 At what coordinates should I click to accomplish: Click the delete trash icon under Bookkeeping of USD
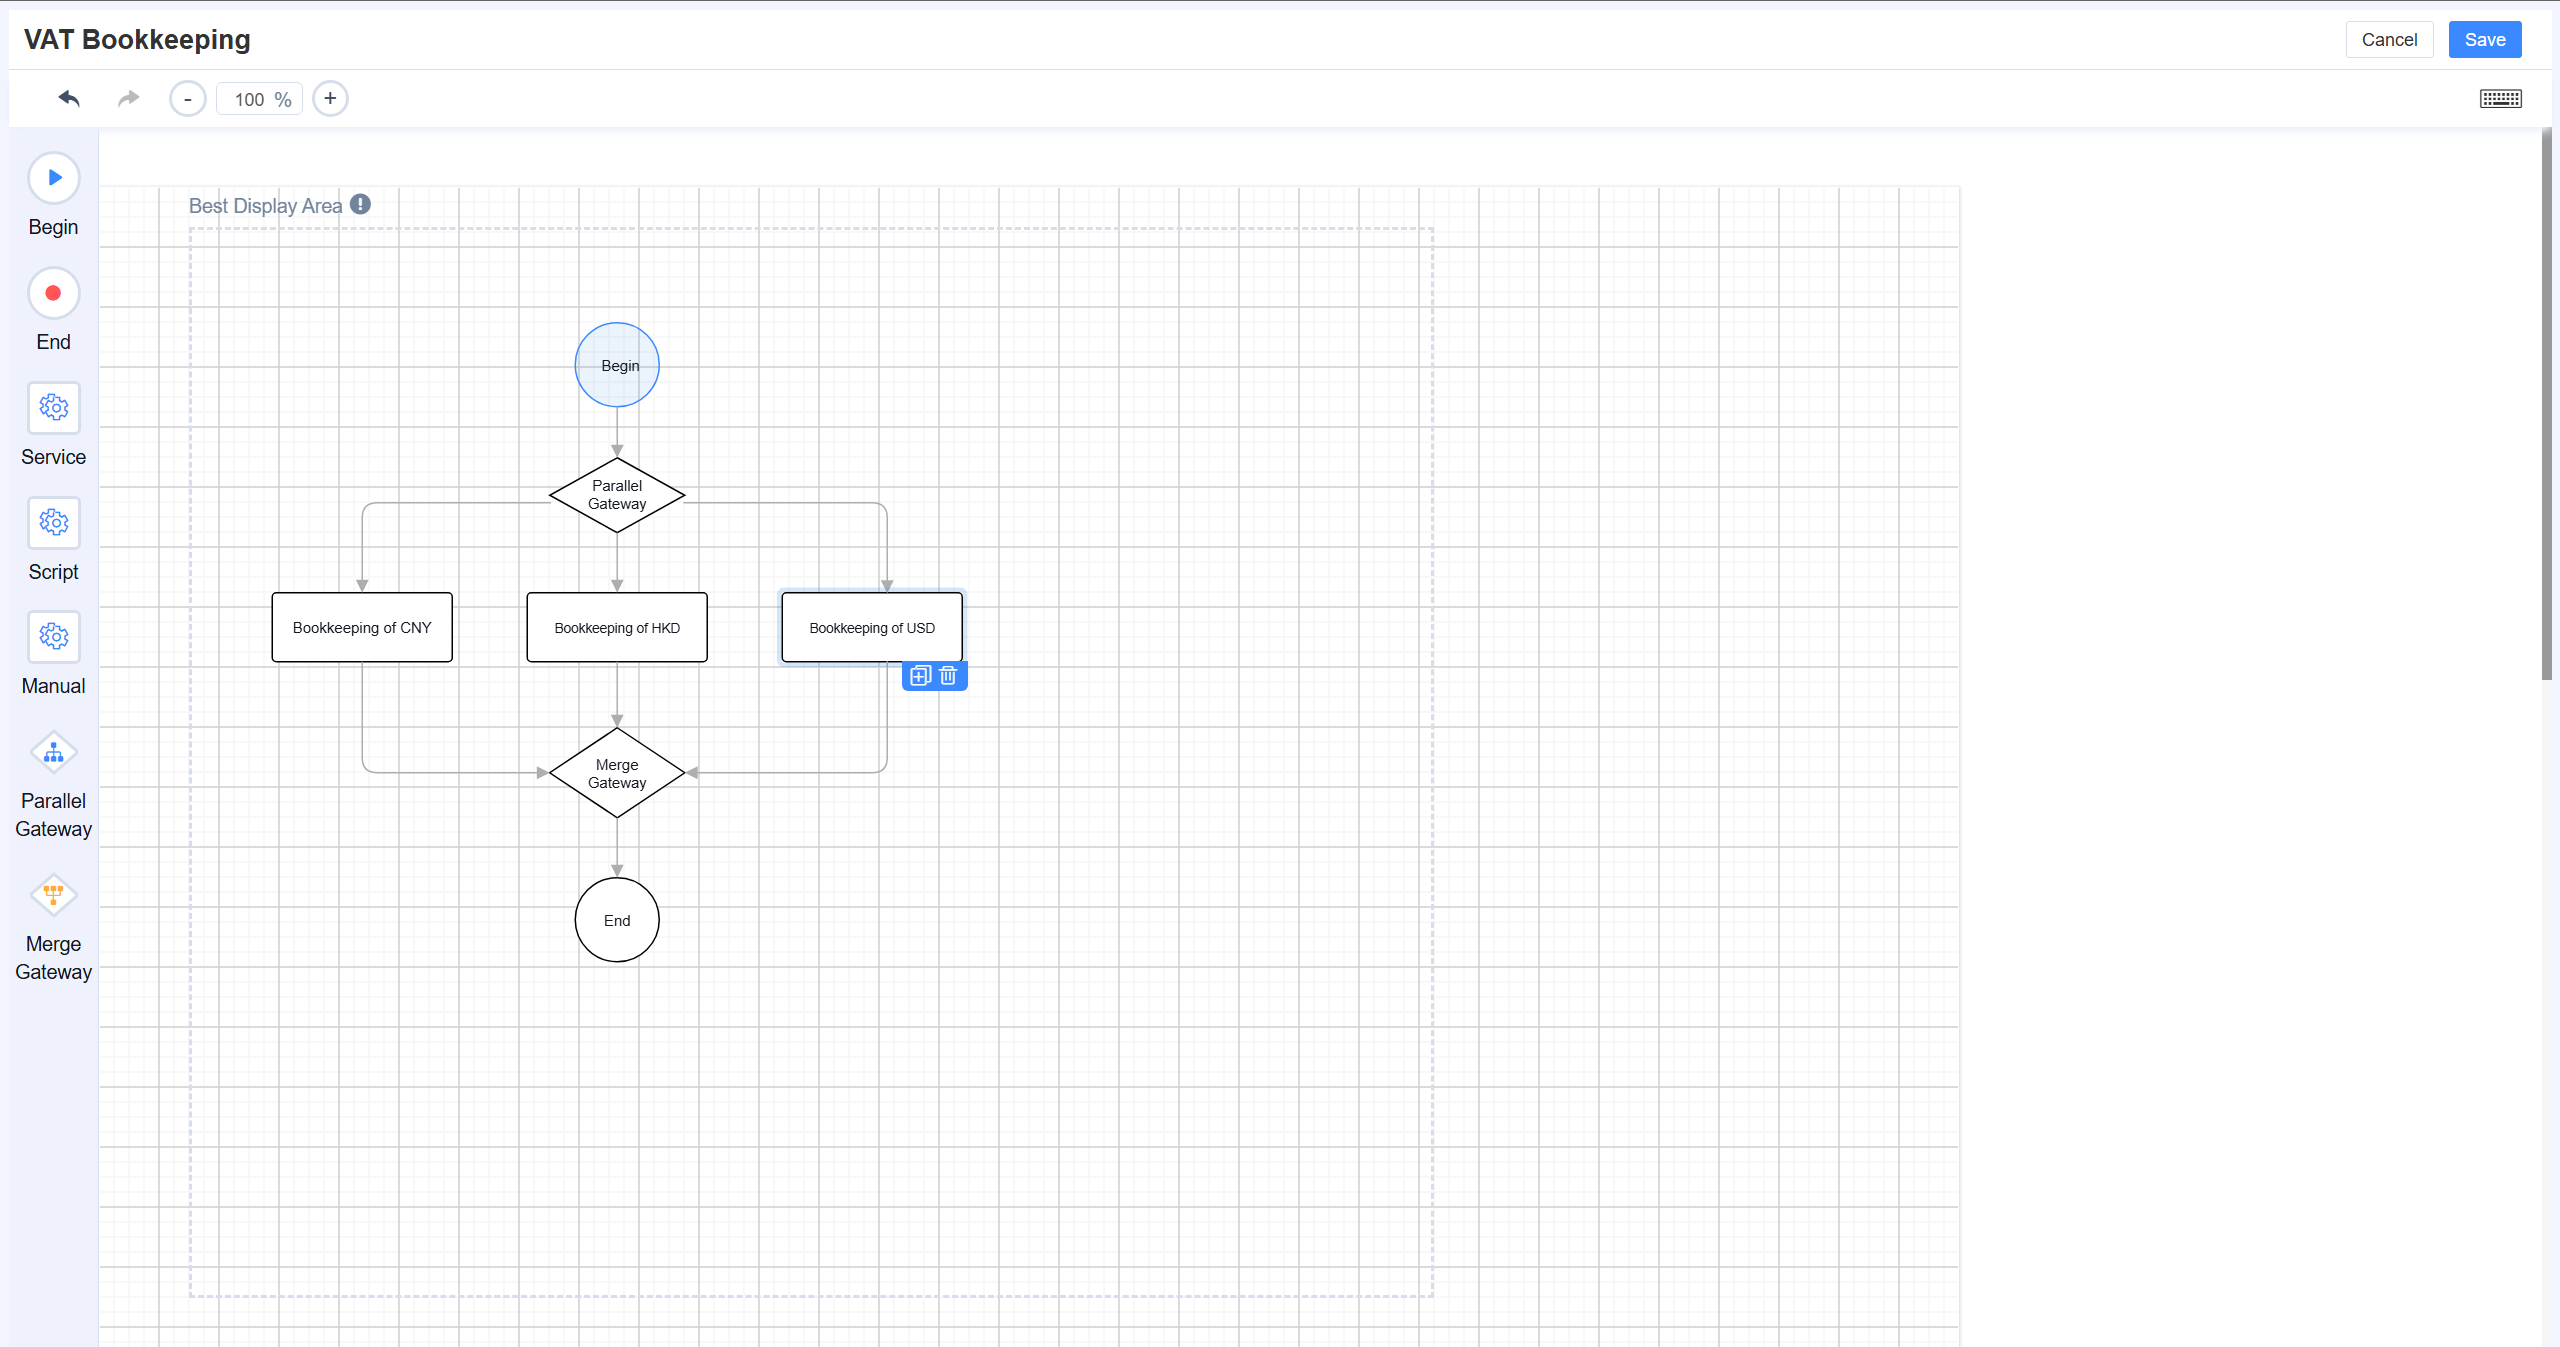(x=948, y=676)
